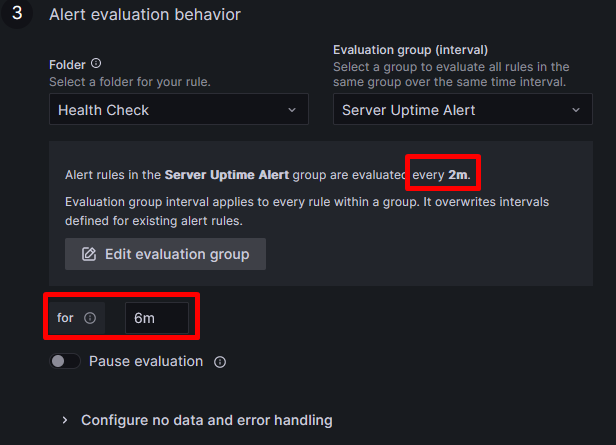Click the Edit evaluation group button

click(x=165, y=254)
